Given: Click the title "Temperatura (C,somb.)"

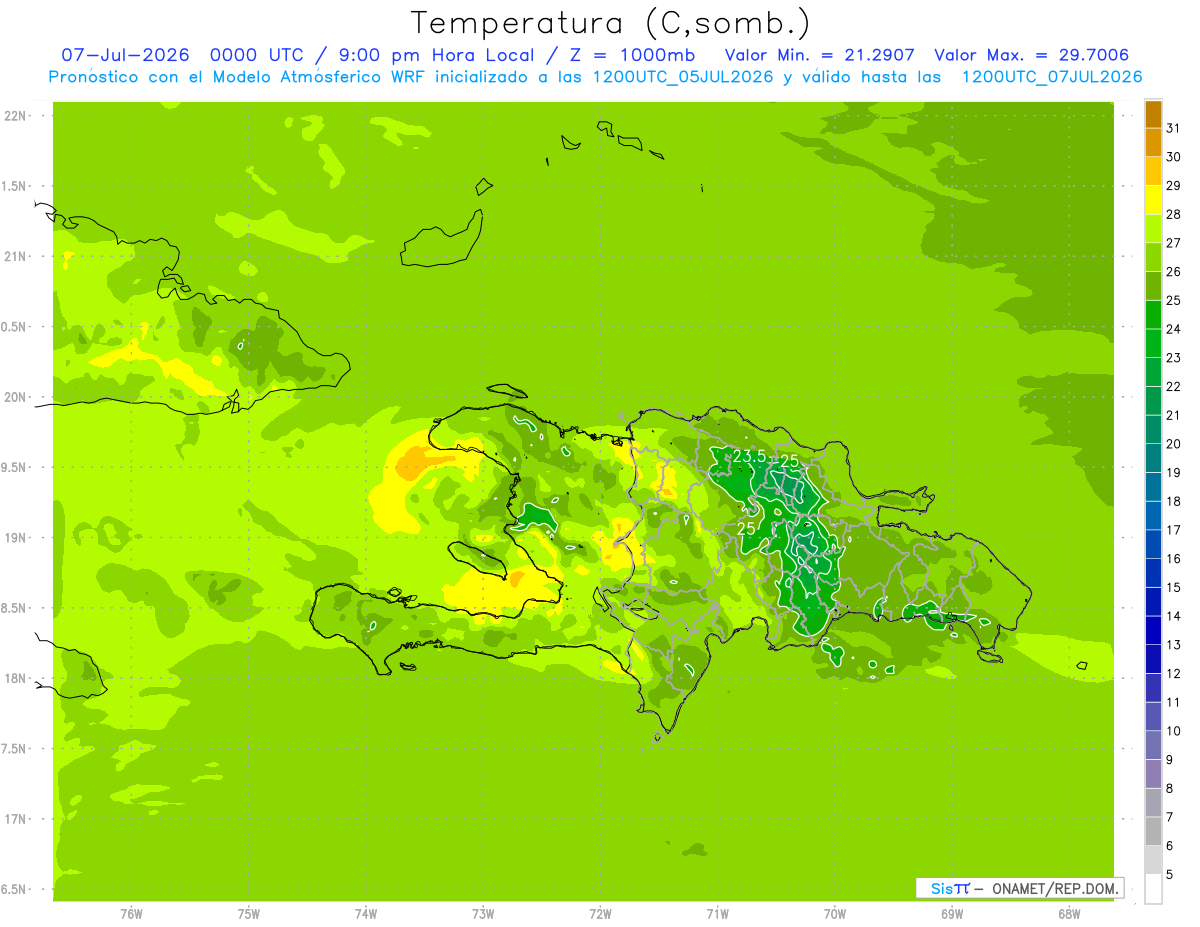Looking at the screenshot, I should (x=611, y=23).
